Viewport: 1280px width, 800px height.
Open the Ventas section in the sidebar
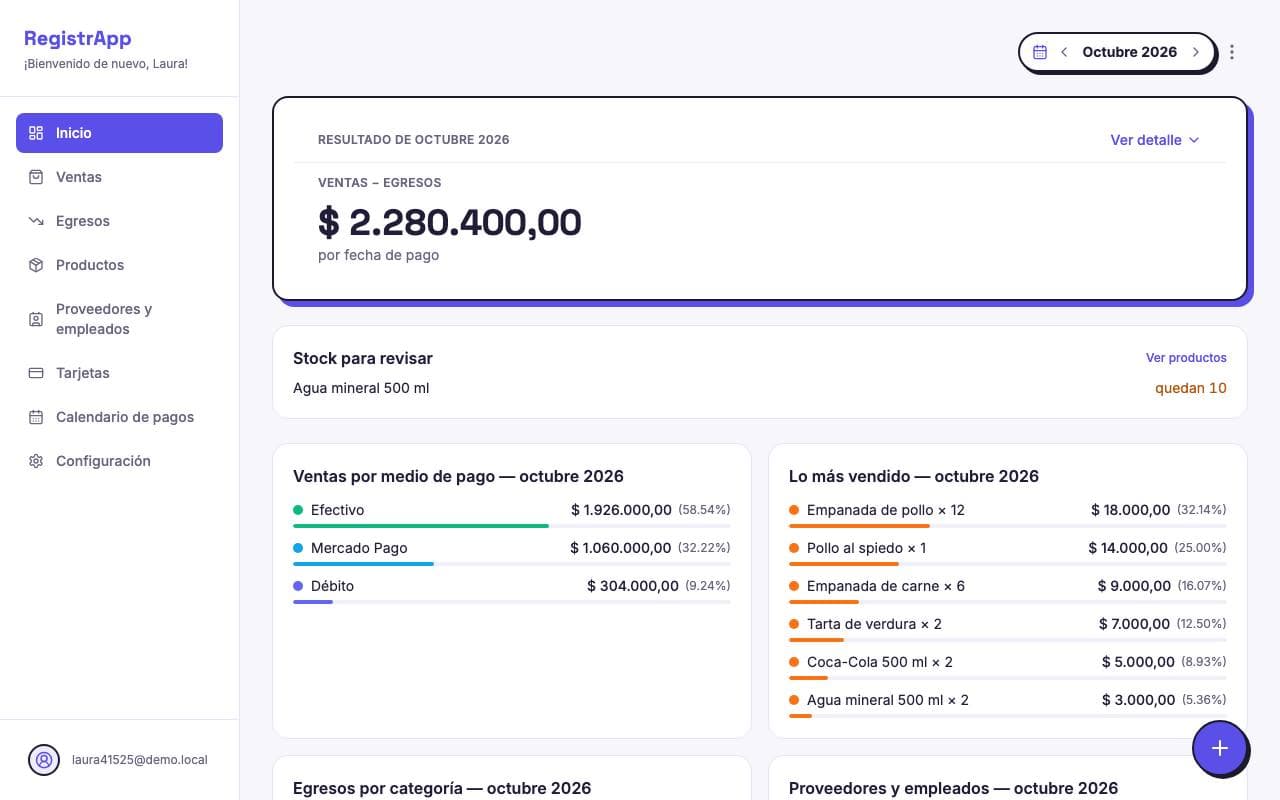[119, 177]
